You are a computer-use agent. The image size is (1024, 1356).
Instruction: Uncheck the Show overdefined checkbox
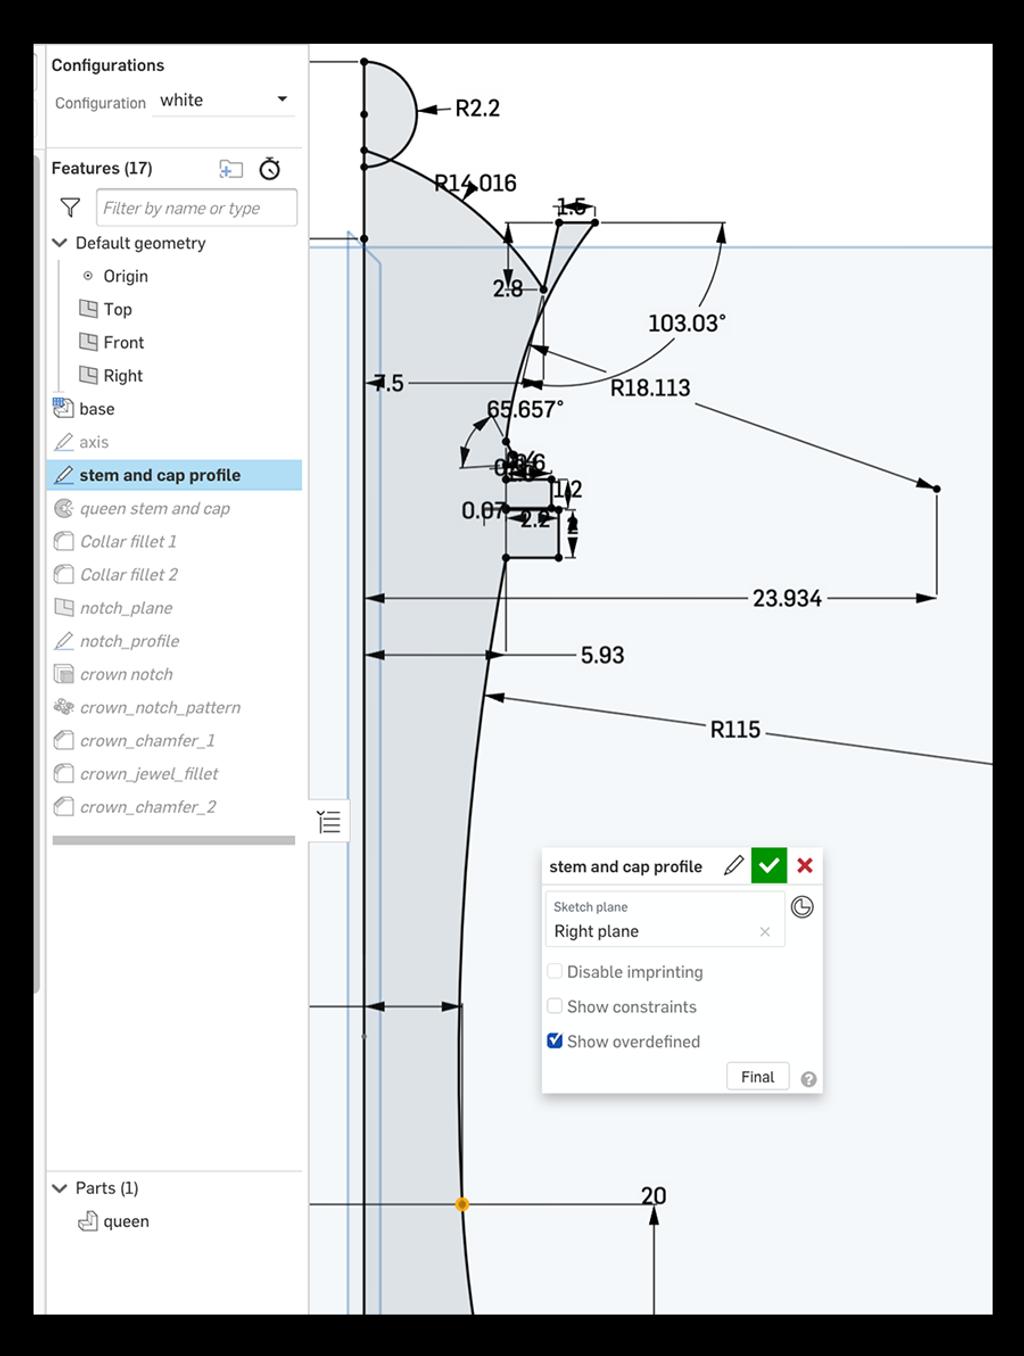[x=555, y=1041]
